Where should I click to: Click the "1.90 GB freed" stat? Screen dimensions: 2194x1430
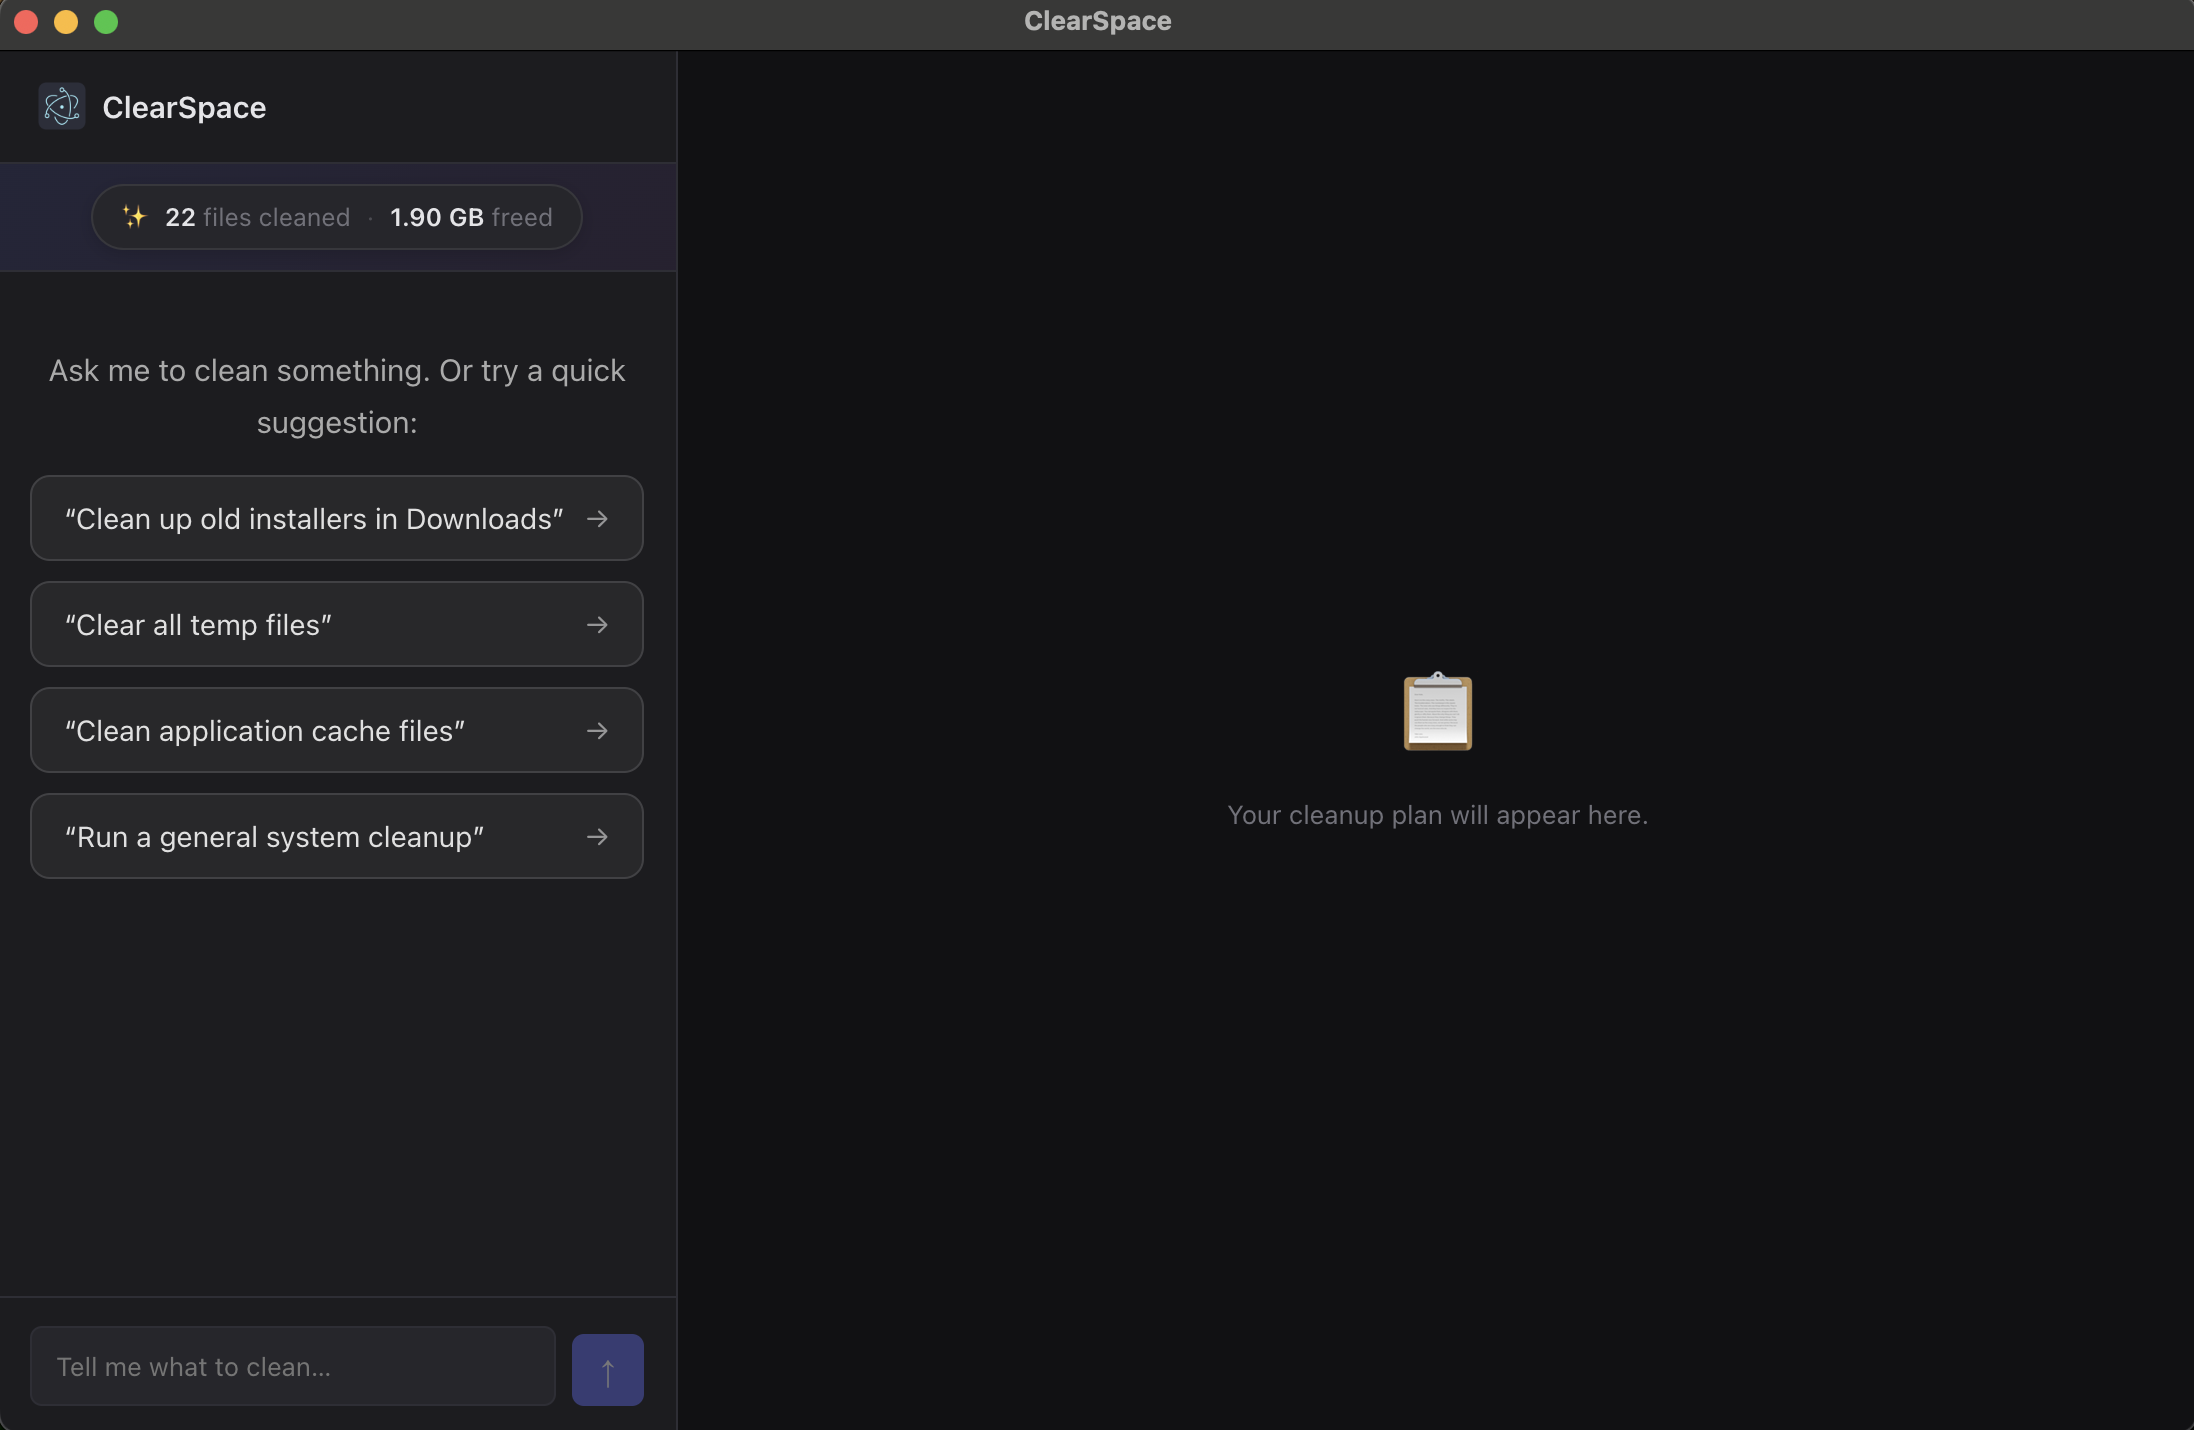point(471,217)
